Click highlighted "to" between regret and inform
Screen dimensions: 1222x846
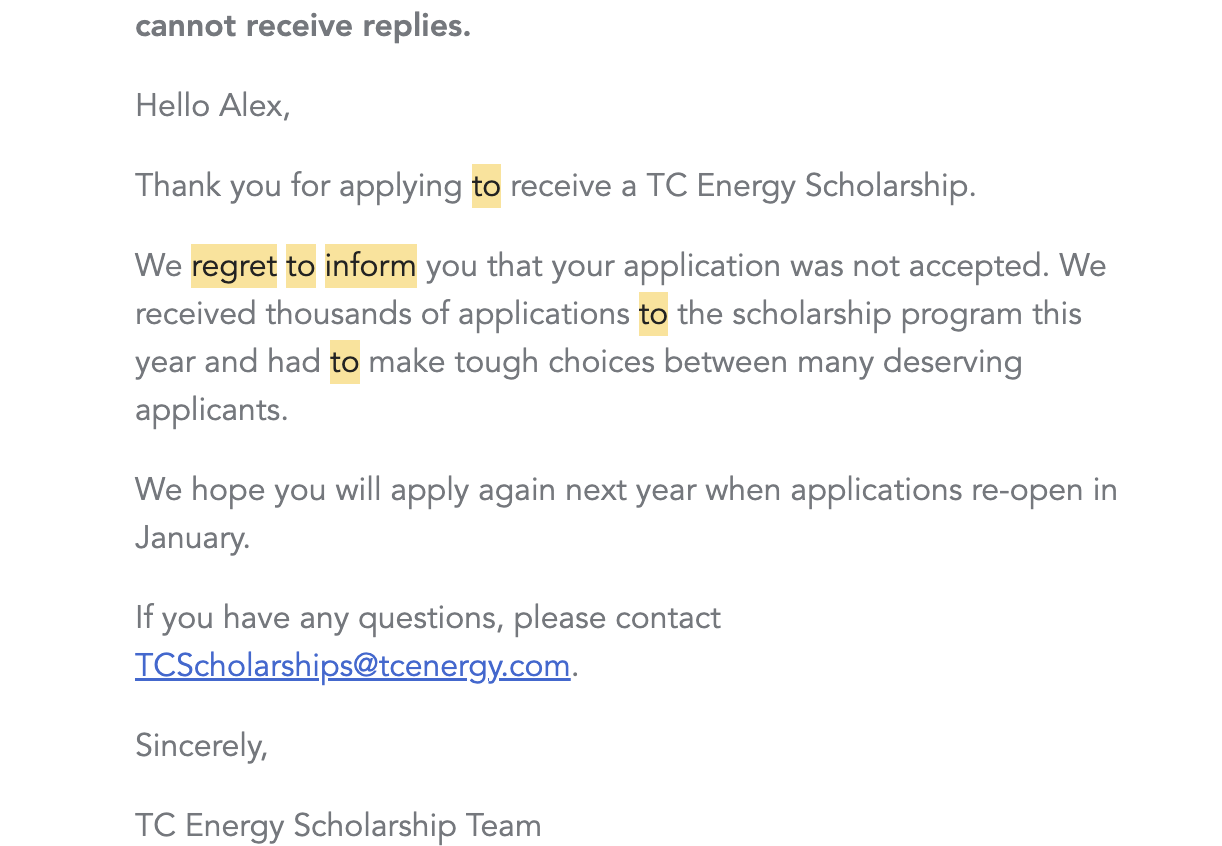(x=300, y=266)
